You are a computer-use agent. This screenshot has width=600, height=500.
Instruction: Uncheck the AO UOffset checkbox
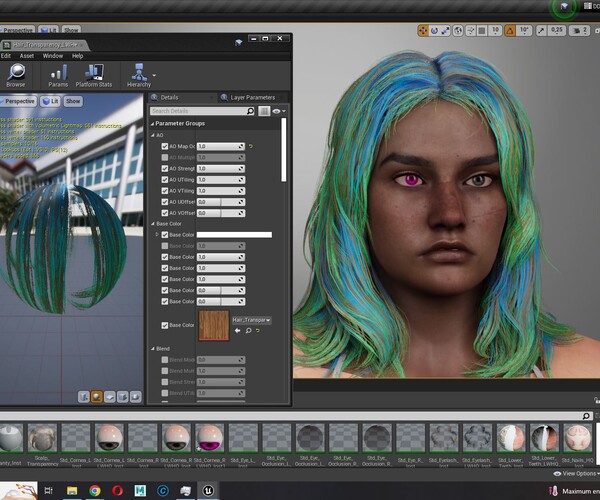165,202
